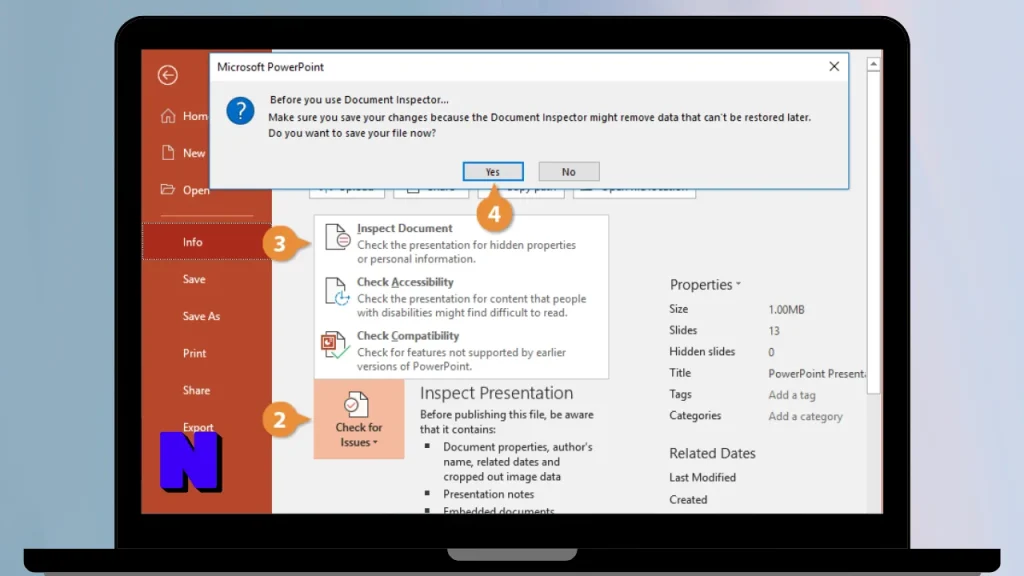Click the Related Dates heading

(712, 453)
